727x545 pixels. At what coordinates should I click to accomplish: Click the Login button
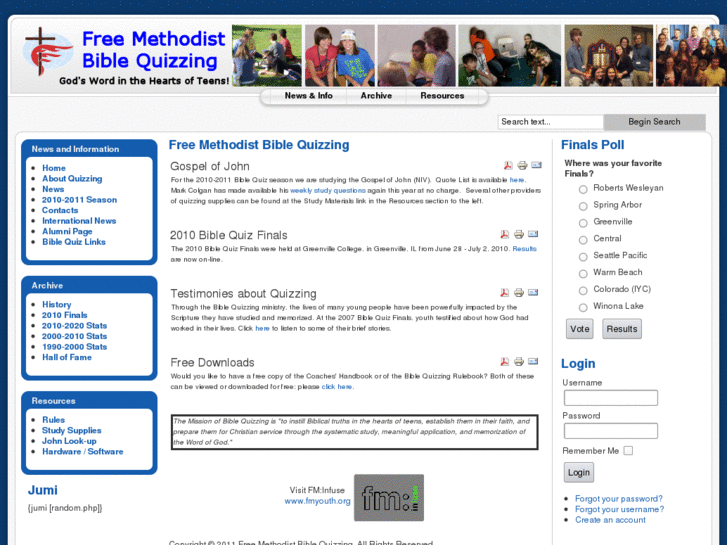pos(579,472)
